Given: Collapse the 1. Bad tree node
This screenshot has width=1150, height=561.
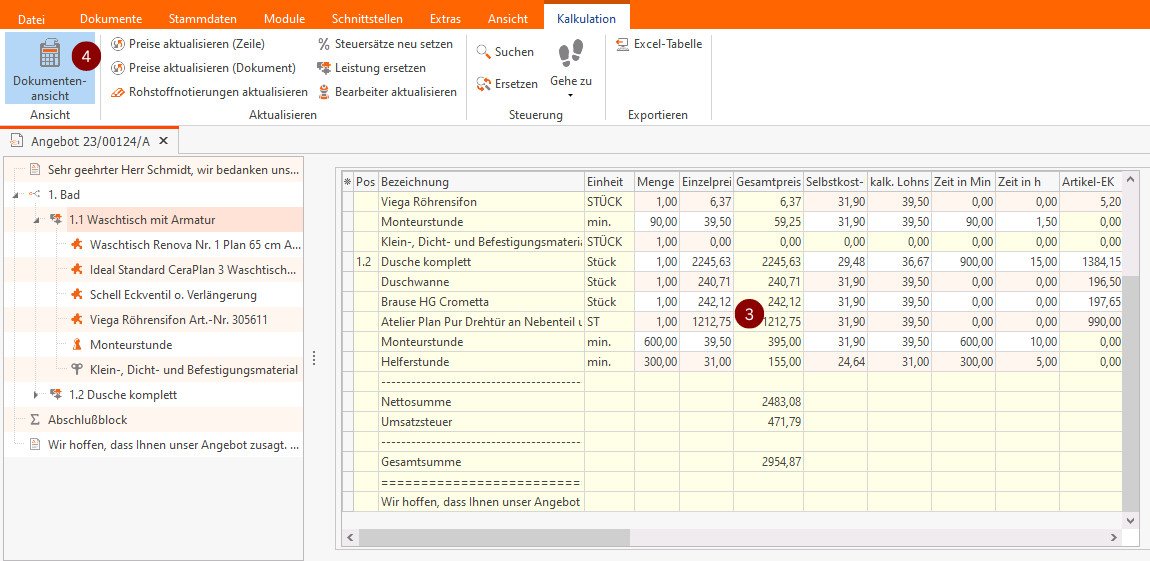Looking at the screenshot, I should (17, 195).
